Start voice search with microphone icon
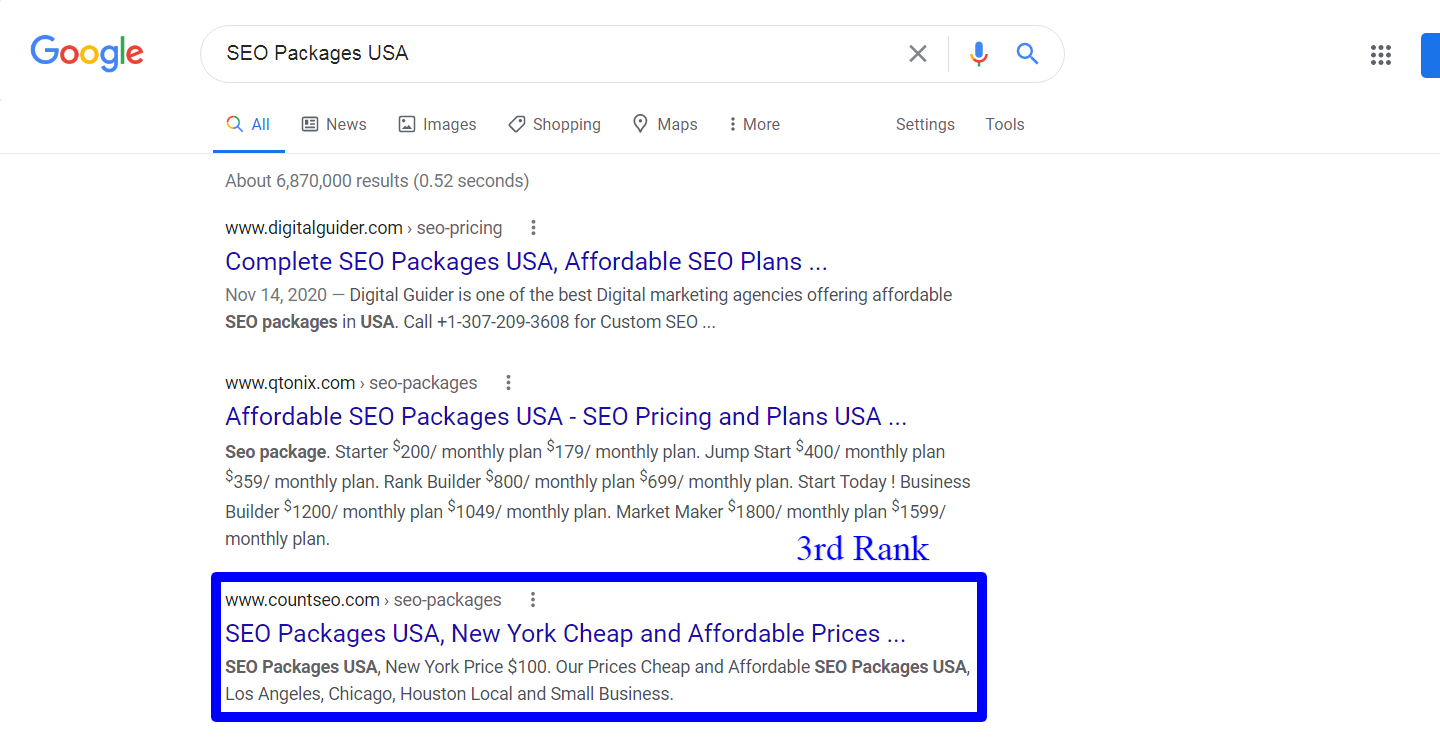The image size is (1440, 739). pyautogui.click(x=979, y=54)
